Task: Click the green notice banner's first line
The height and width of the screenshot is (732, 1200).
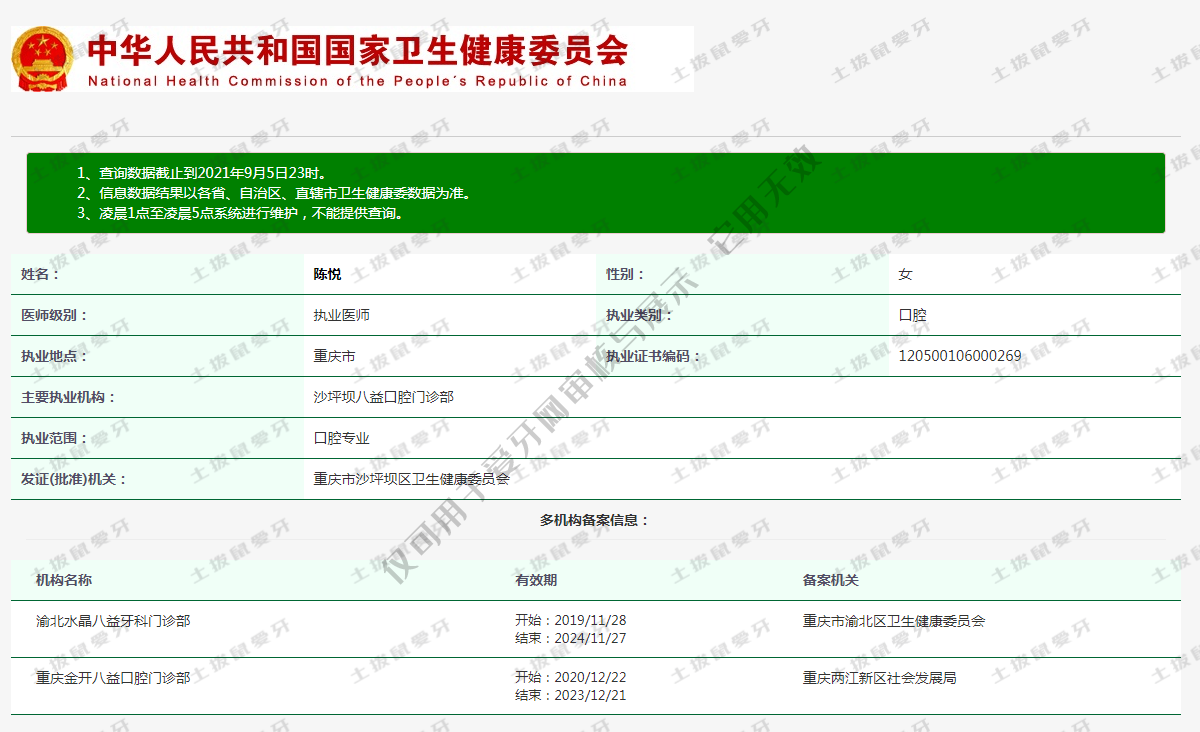Action: (x=201, y=173)
